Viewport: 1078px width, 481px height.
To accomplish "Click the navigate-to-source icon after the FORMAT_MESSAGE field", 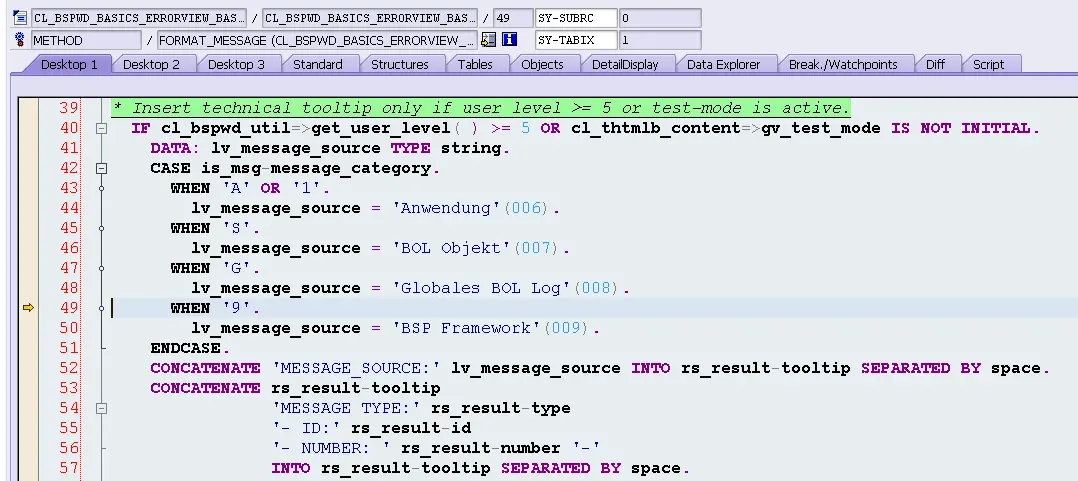I will 488,40.
